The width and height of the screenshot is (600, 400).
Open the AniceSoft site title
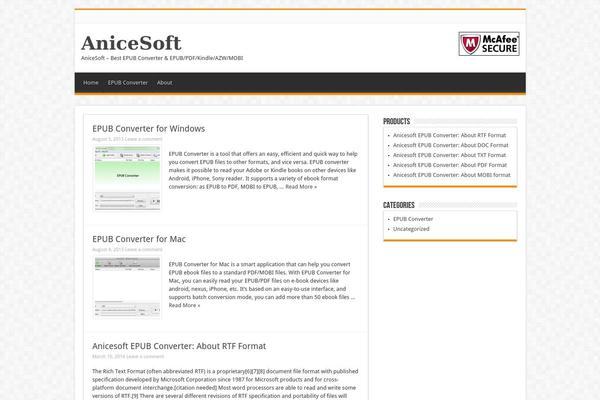[131, 43]
